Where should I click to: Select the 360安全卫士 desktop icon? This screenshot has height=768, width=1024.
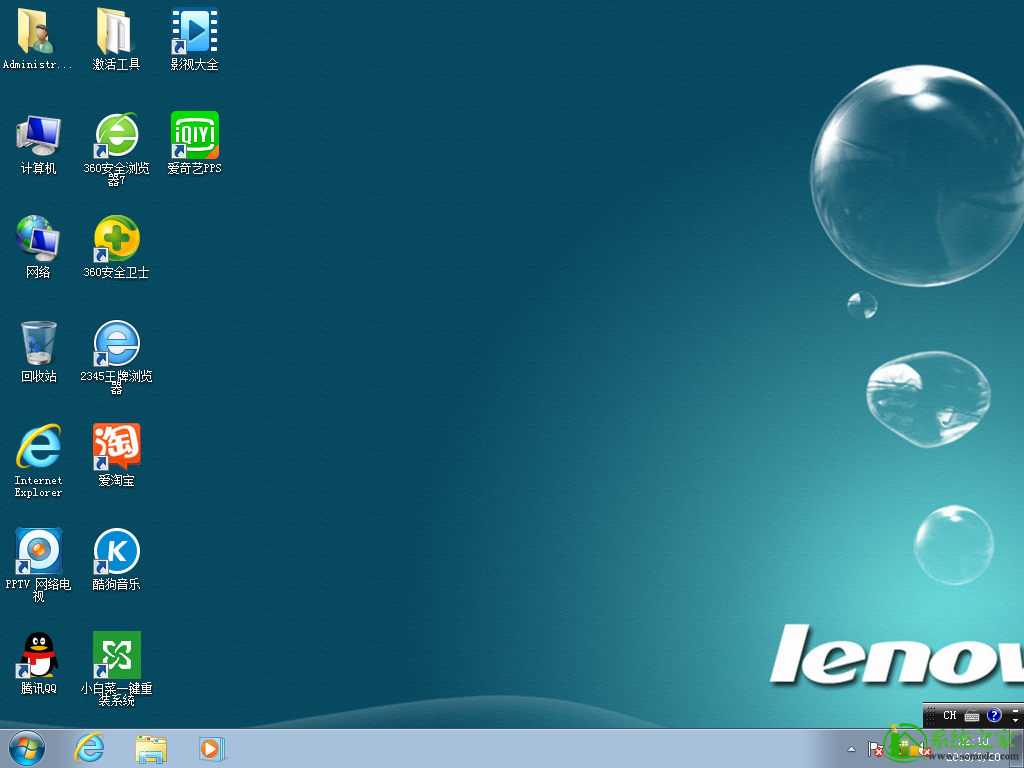pos(116,240)
